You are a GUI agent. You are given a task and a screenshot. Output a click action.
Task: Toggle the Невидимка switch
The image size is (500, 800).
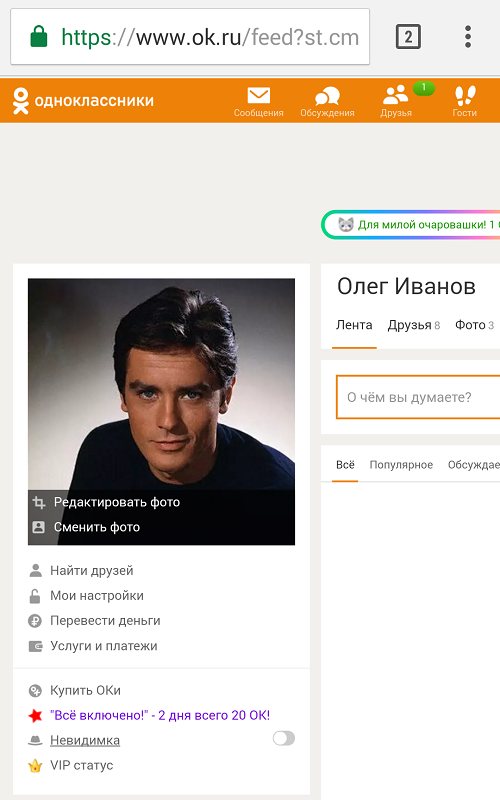coord(284,738)
